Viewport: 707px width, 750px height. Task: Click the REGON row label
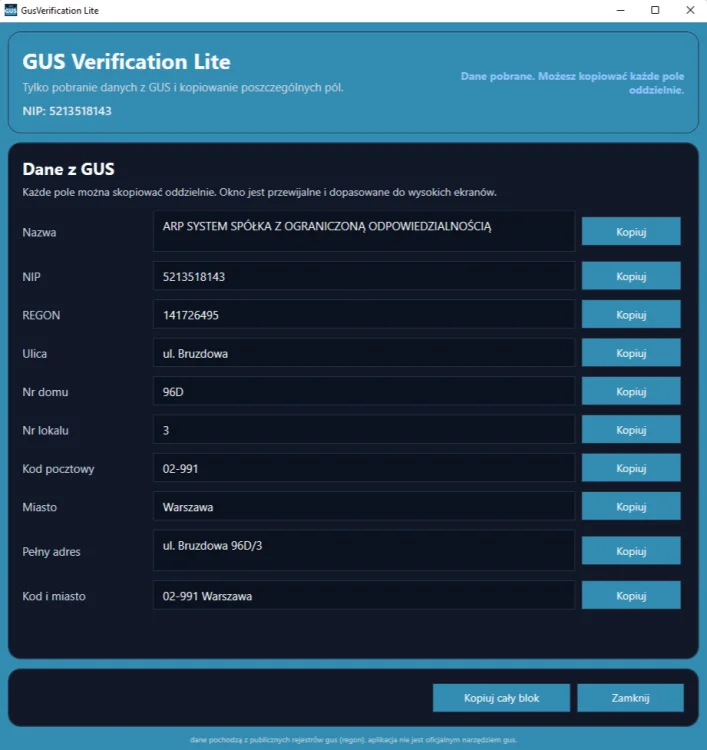click(41, 315)
